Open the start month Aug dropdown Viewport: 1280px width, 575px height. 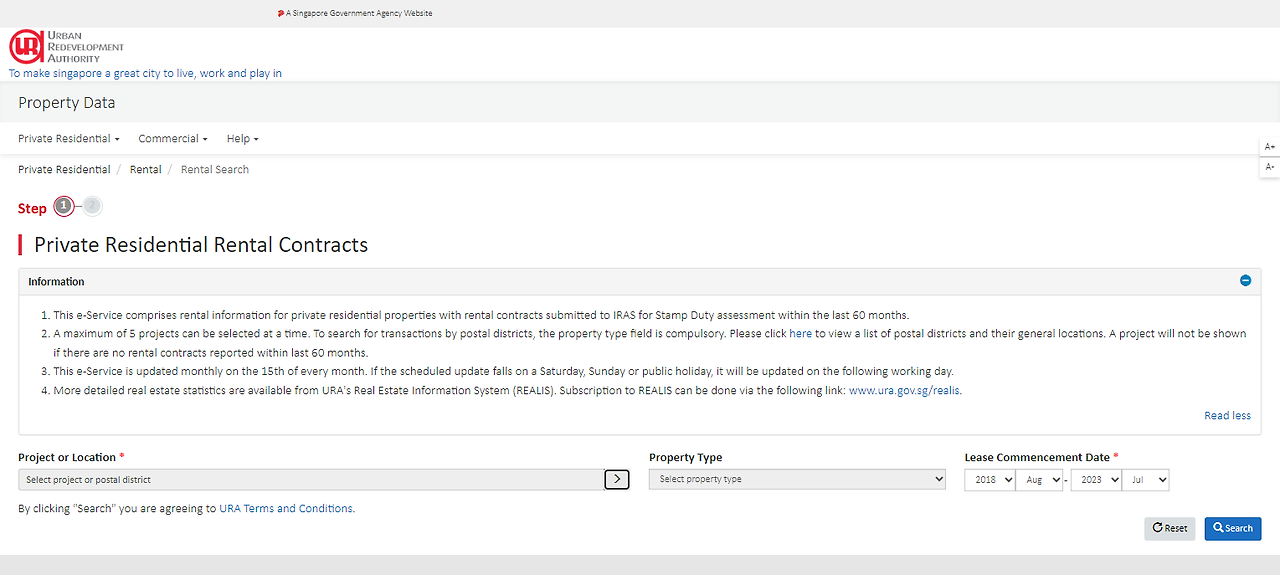[1038, 480]
